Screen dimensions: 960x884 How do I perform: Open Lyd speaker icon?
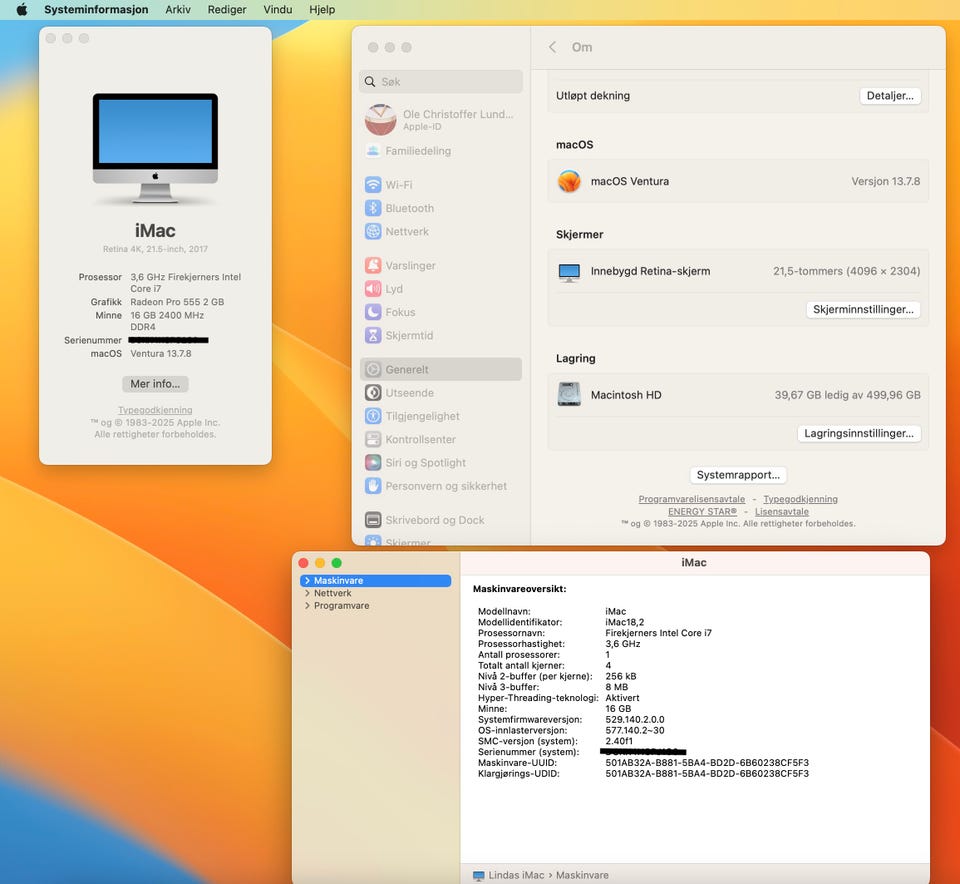[373, 289]
